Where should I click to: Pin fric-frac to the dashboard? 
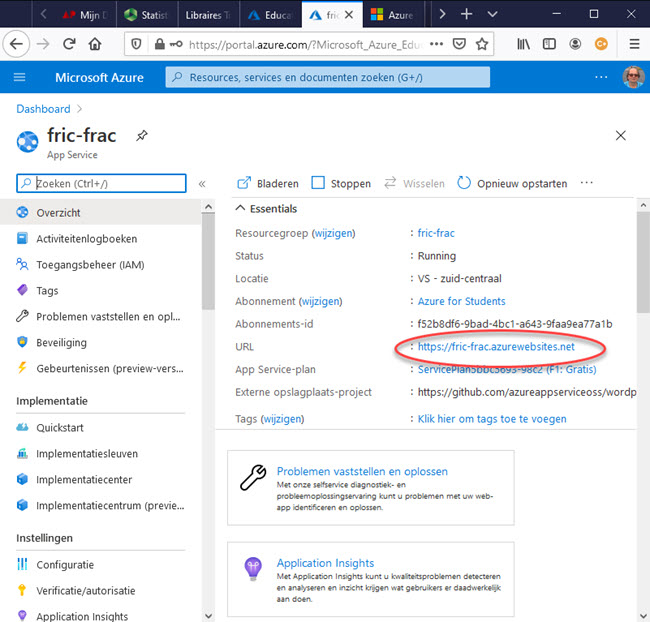(x=142, y=136)
